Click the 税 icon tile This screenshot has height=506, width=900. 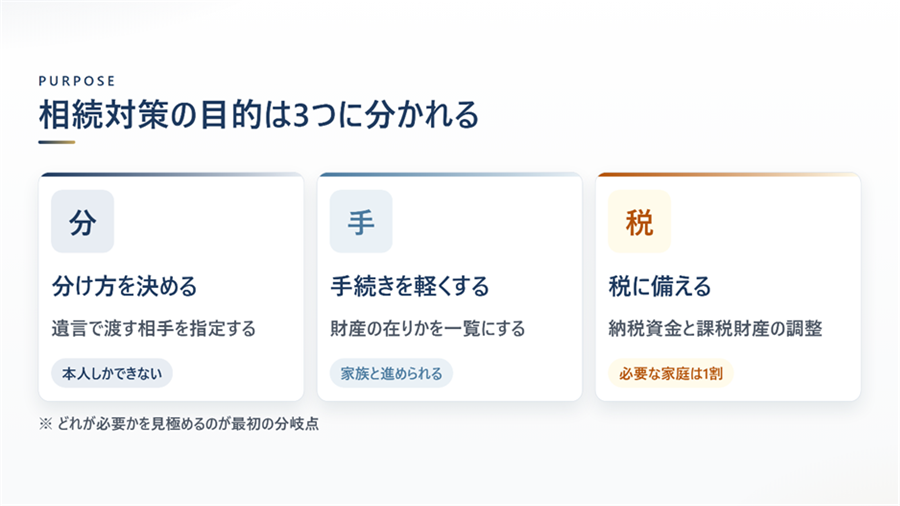click(639, 221)
